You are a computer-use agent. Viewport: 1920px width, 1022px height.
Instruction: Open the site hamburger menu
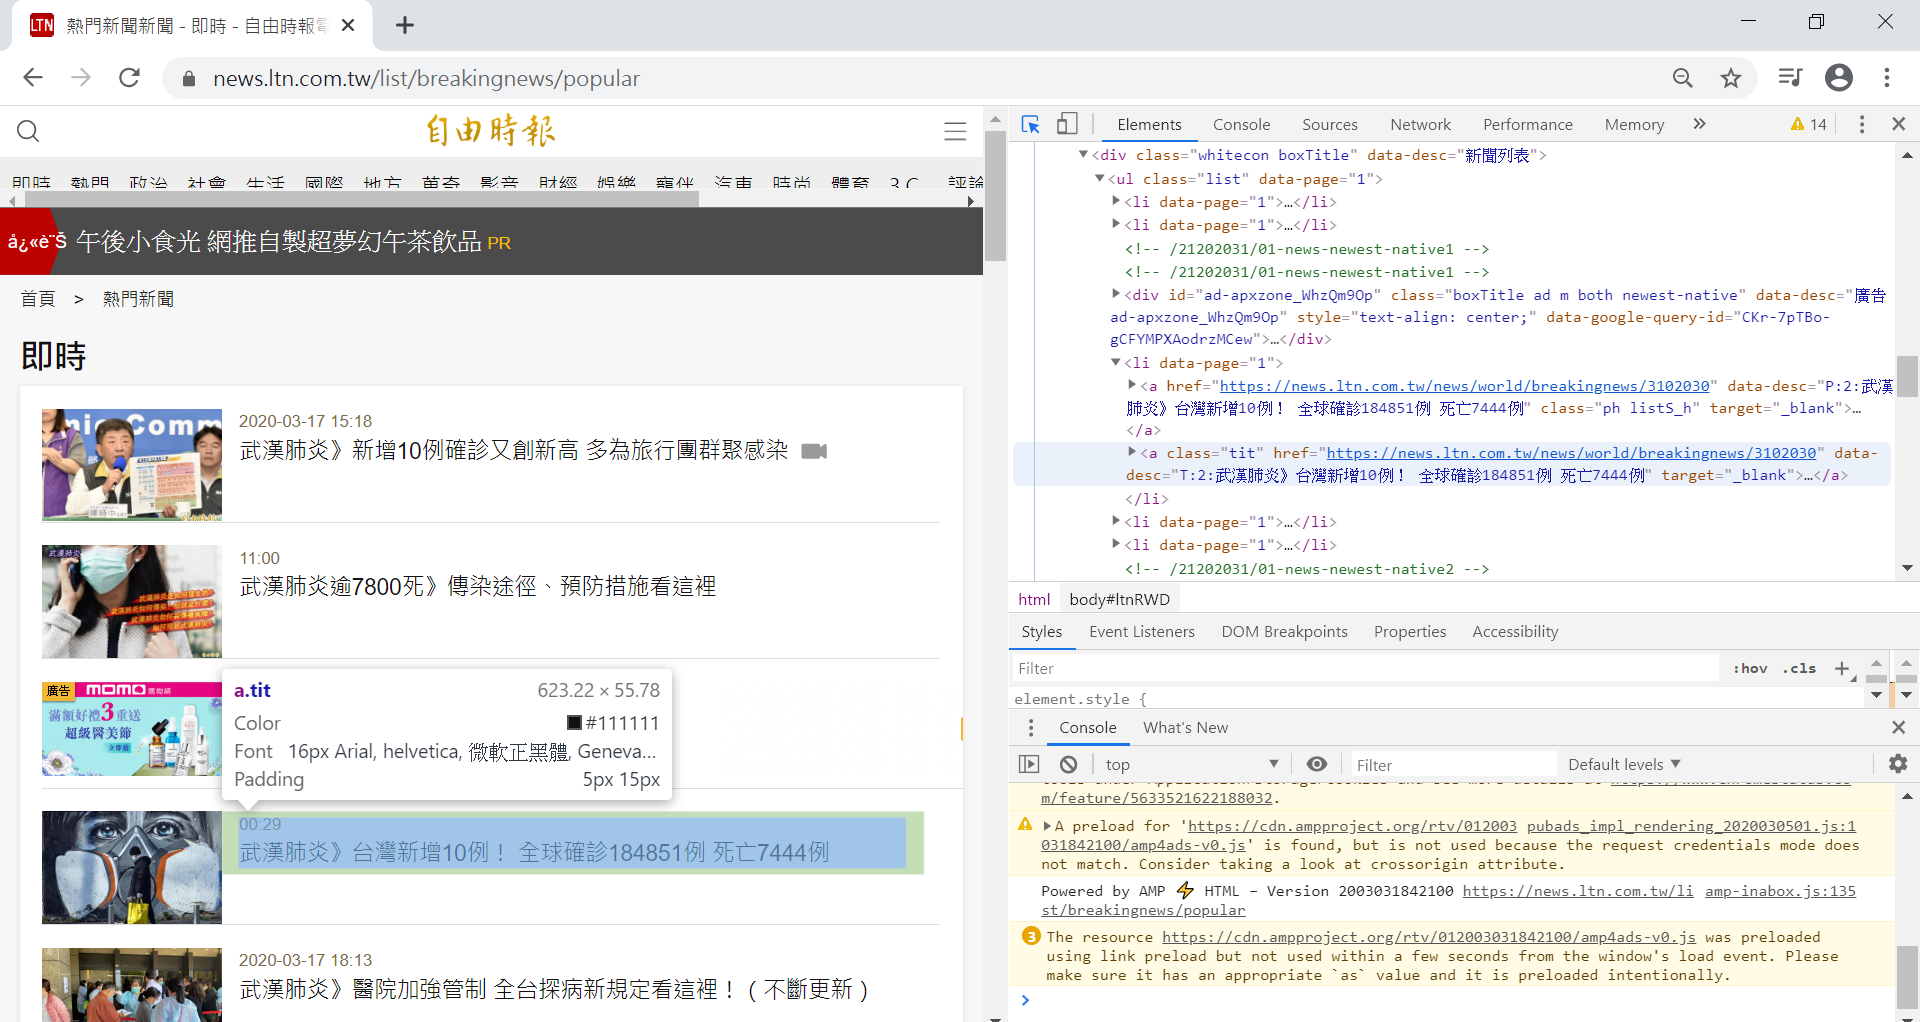[955, 131]
